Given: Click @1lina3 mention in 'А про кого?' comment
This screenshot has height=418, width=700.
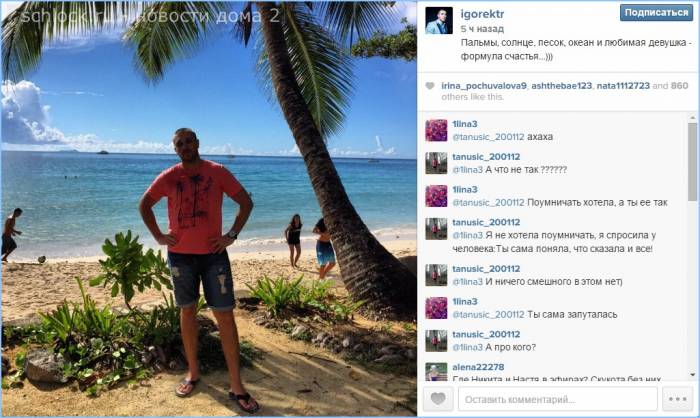Looking at the screenshot, I should point(467,347).
